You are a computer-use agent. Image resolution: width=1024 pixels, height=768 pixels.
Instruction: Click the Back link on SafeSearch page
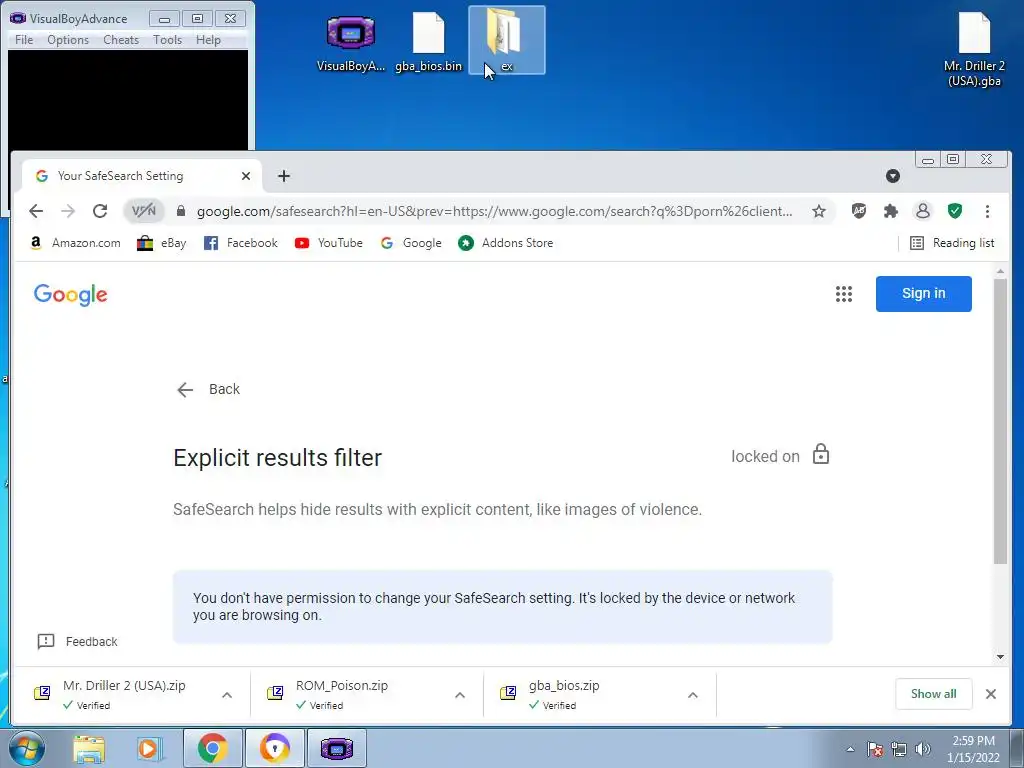point(208,389)
